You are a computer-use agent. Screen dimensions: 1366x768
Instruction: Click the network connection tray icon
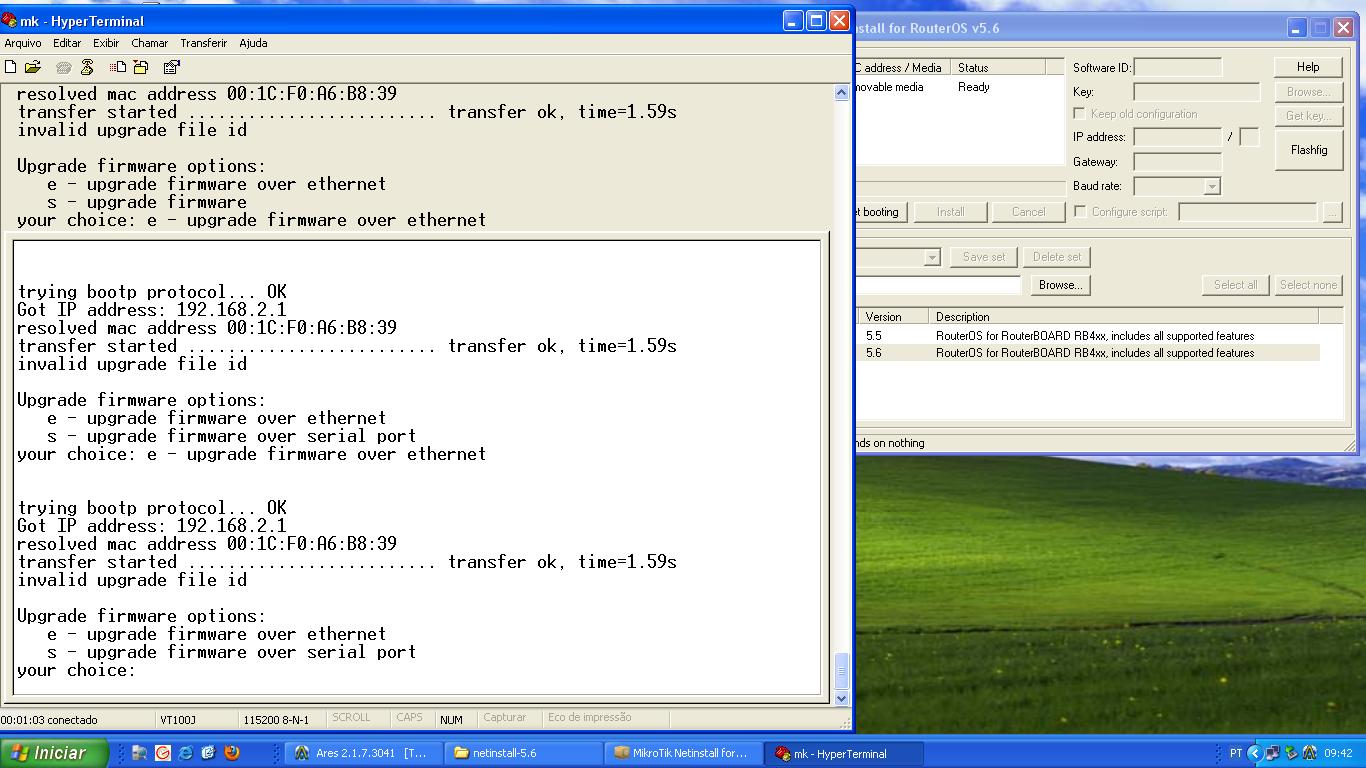point(1273,753)
